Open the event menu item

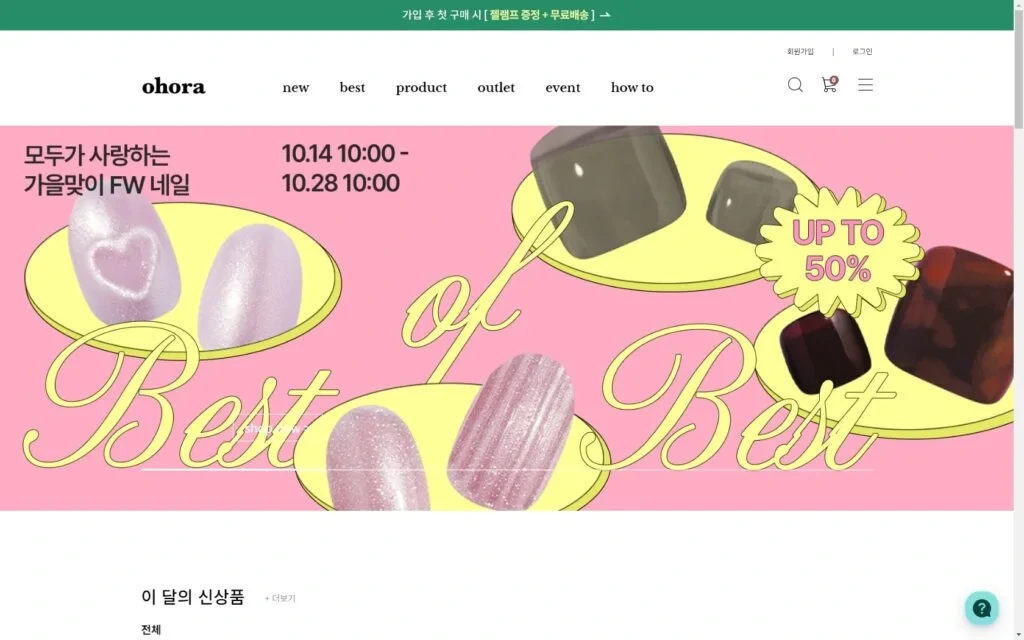point(563,88)
